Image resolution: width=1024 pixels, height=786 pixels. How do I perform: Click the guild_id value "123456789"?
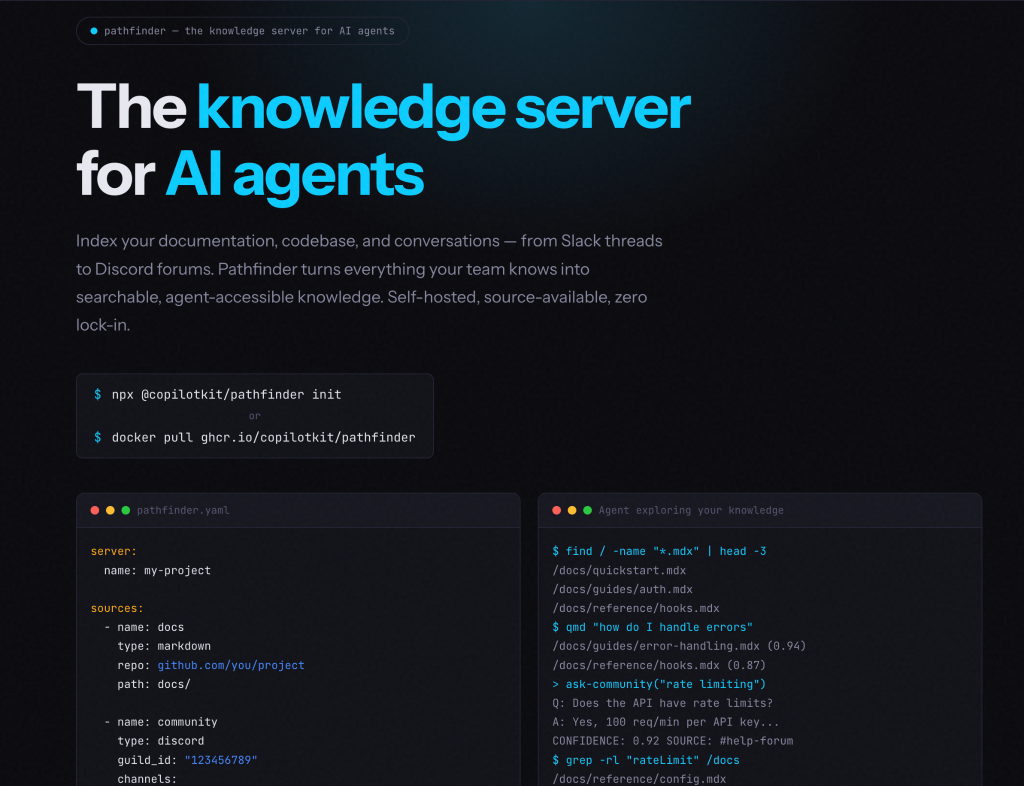221,760
